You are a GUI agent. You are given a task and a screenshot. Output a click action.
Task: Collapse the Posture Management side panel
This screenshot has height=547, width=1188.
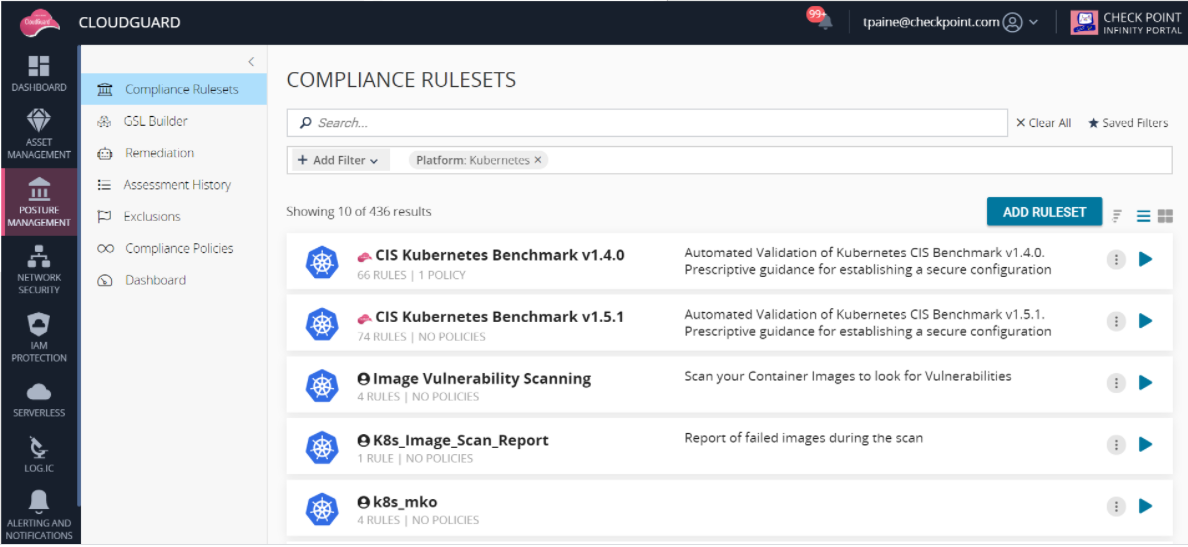tap(251, 62)
